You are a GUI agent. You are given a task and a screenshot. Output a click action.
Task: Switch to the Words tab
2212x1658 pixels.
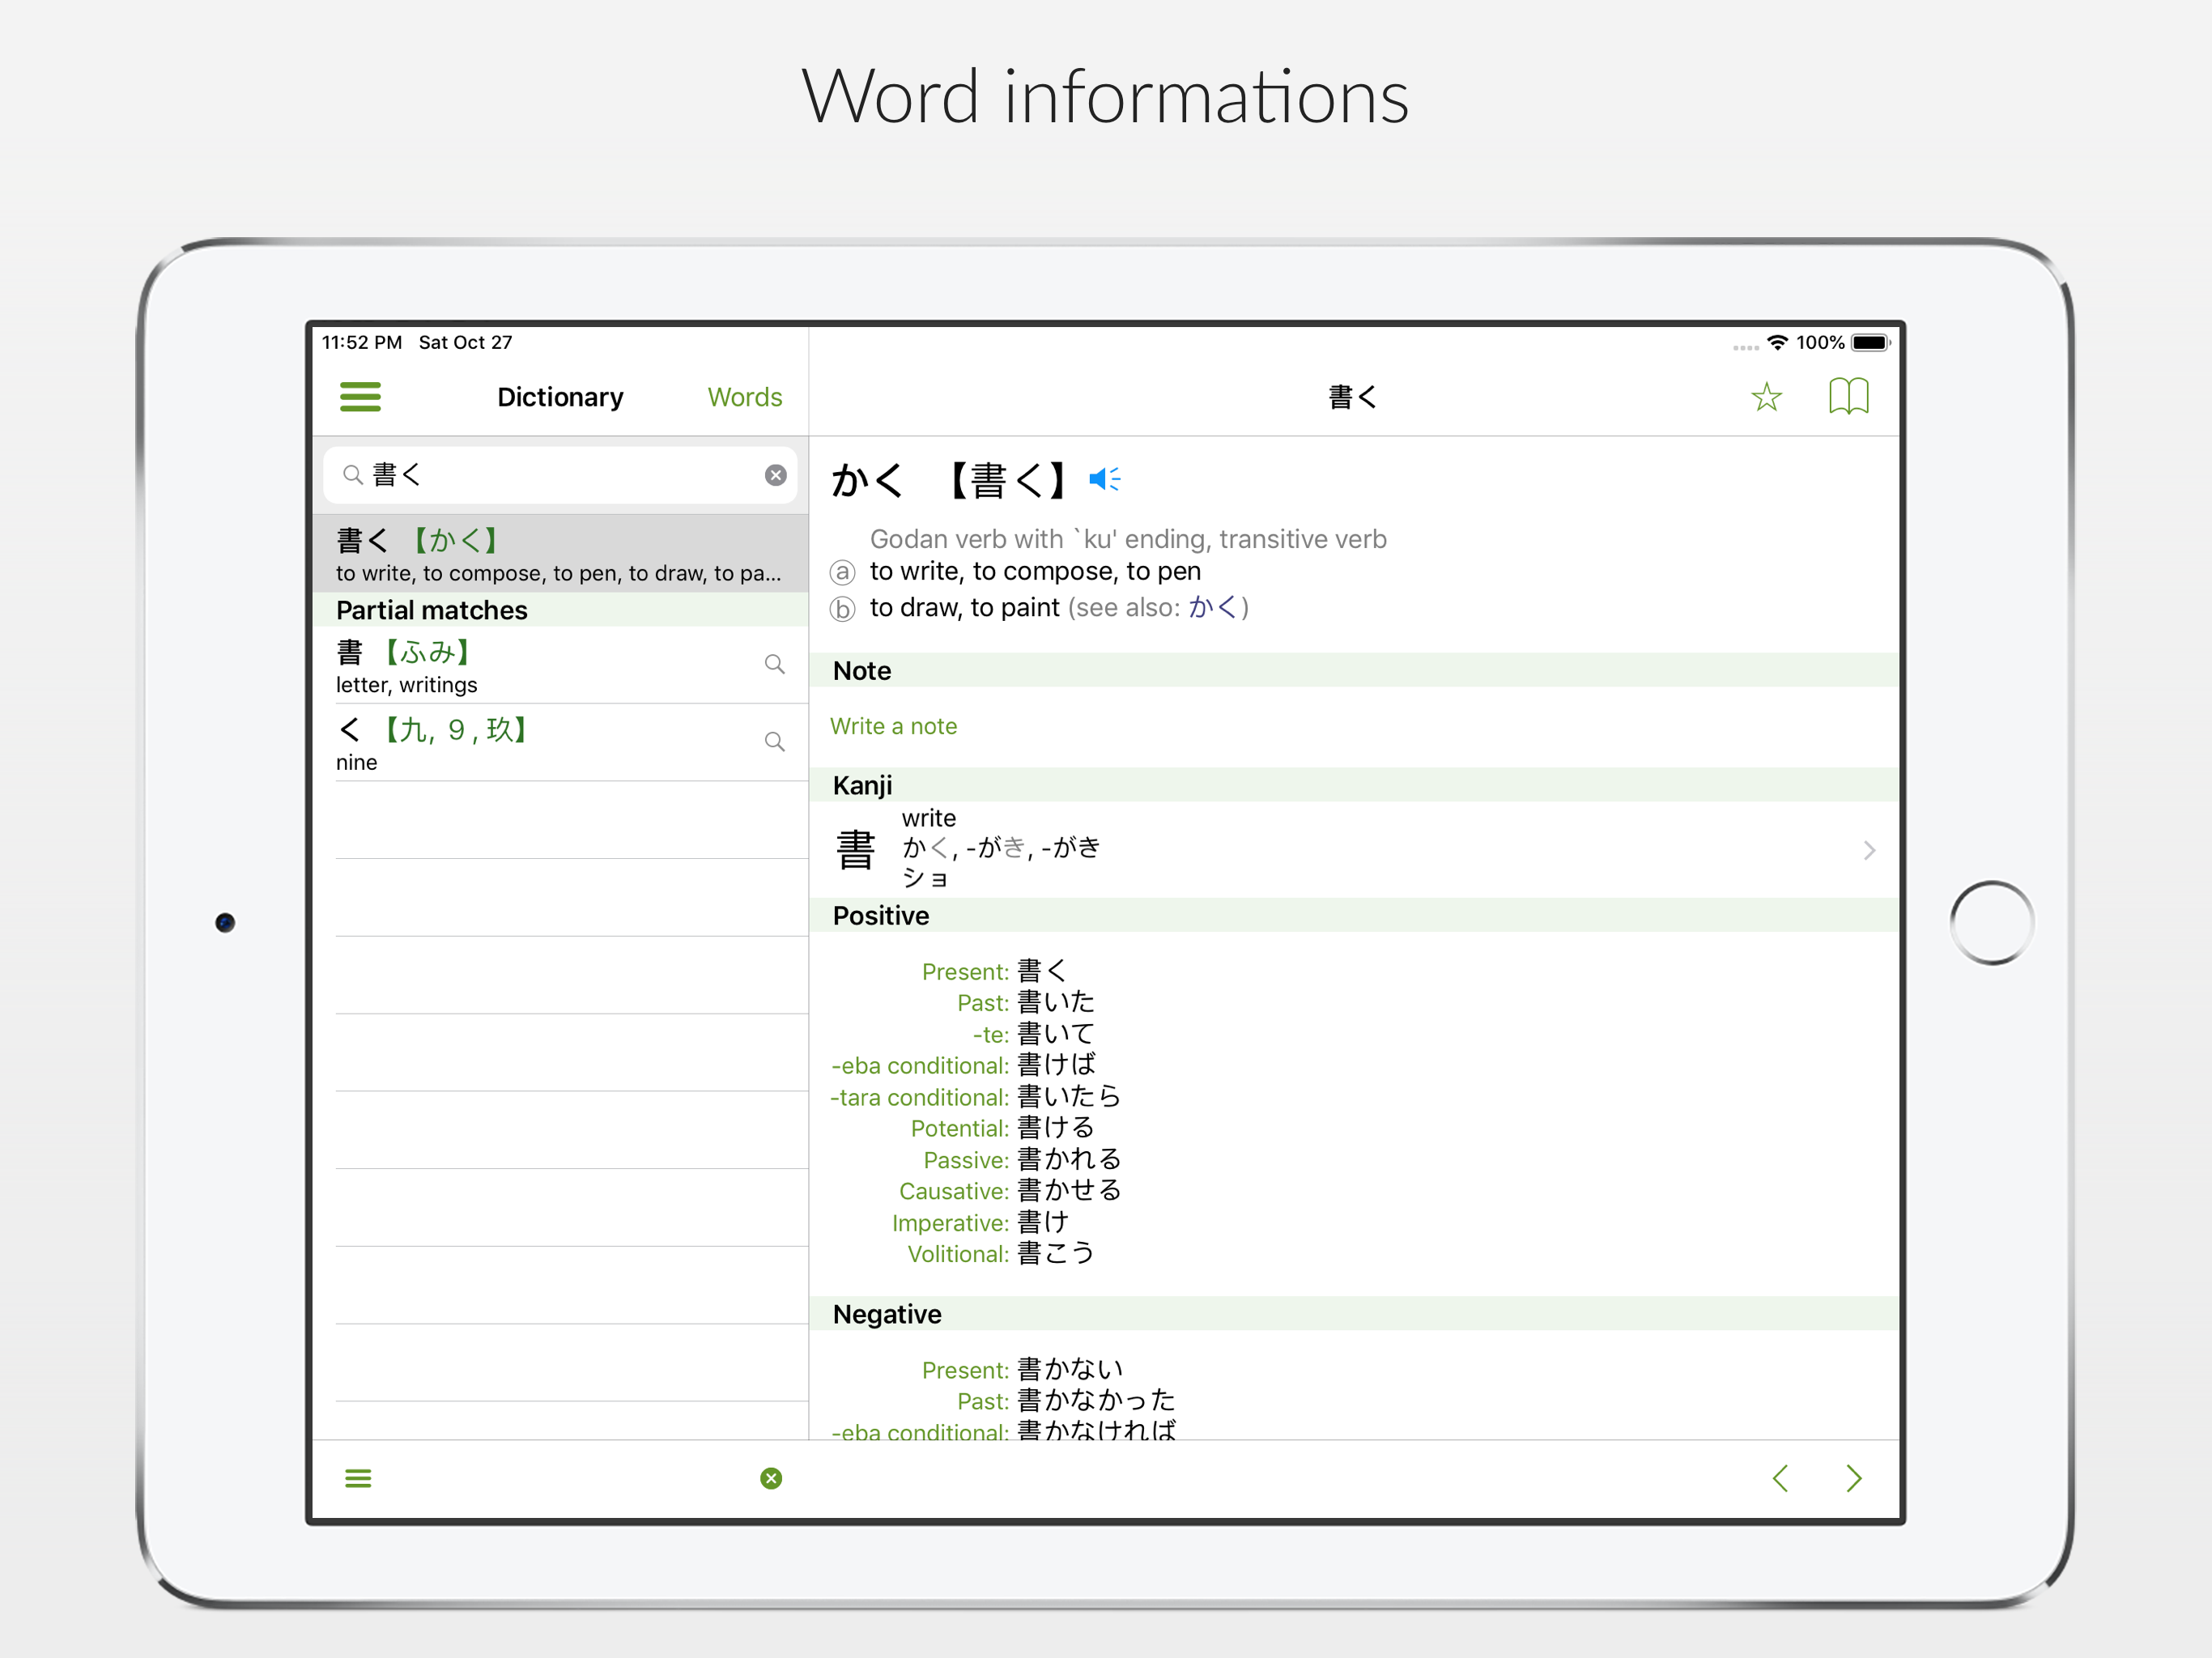[744, 397]
